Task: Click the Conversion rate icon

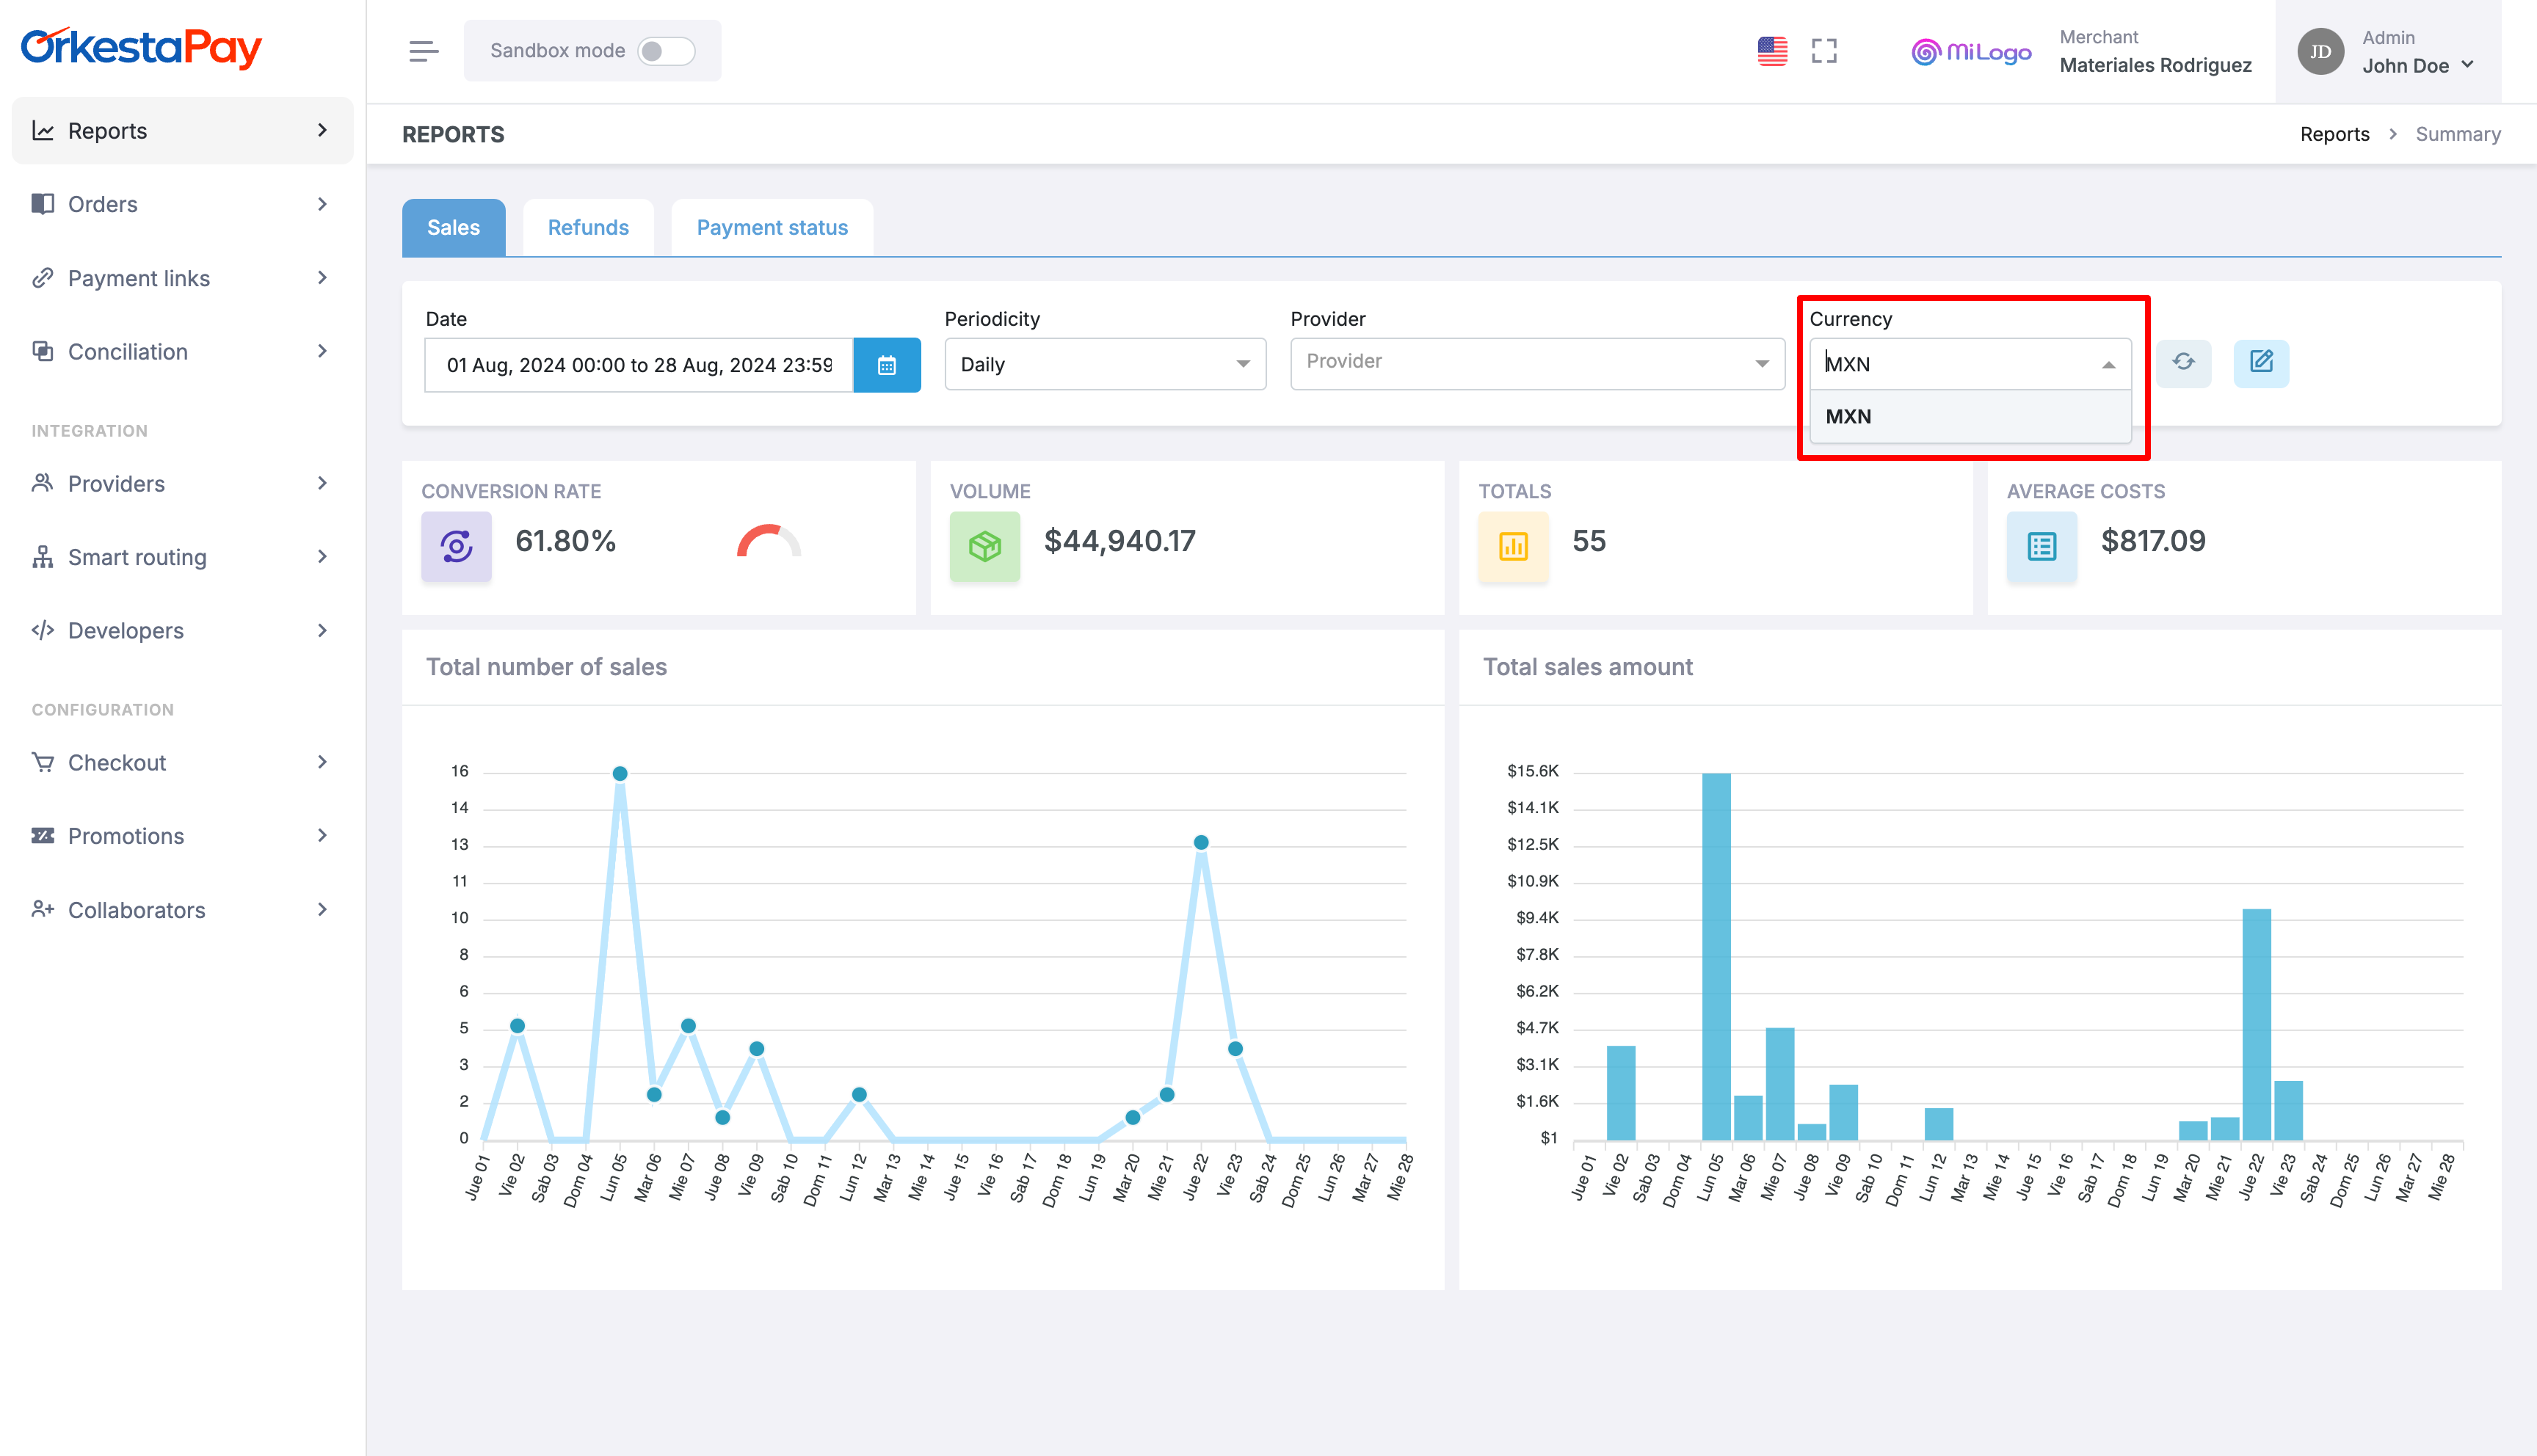Action: tap(456, 546)
